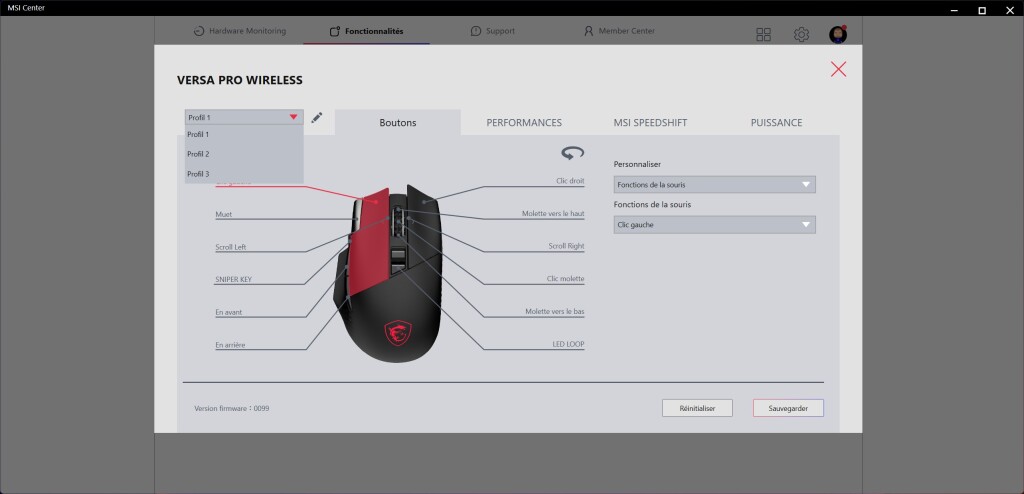
Task: Open the settings gear icon
Action: tap(801, 35)
